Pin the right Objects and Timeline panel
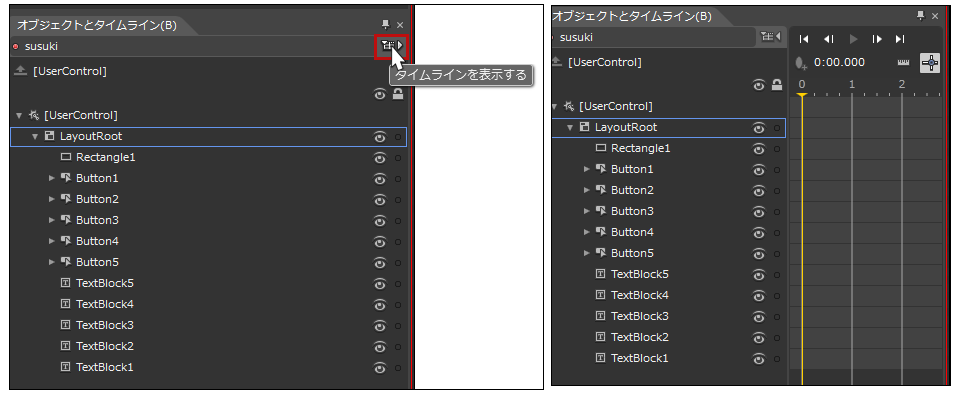The width and height of the screenshot is (957, 397). (x=920, y=16)
